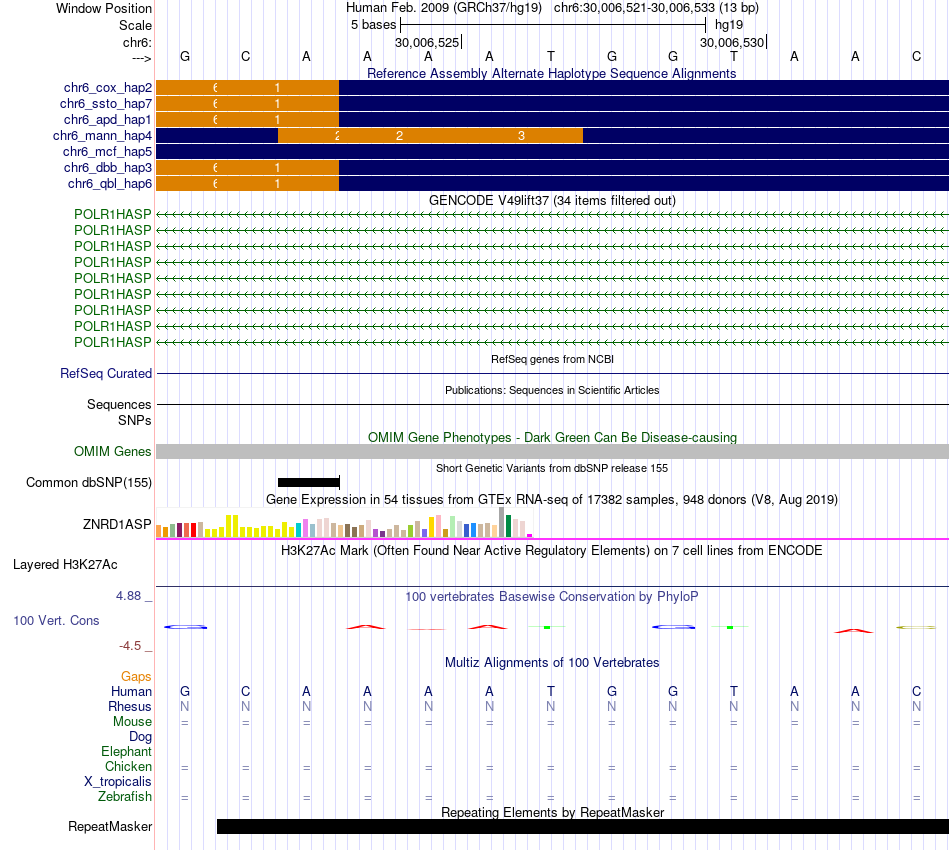
Task: Click the Human Feb. 2009 (GRCh37/hg19) assembly text
Action: pyautogui.click(x=445, y=8)
